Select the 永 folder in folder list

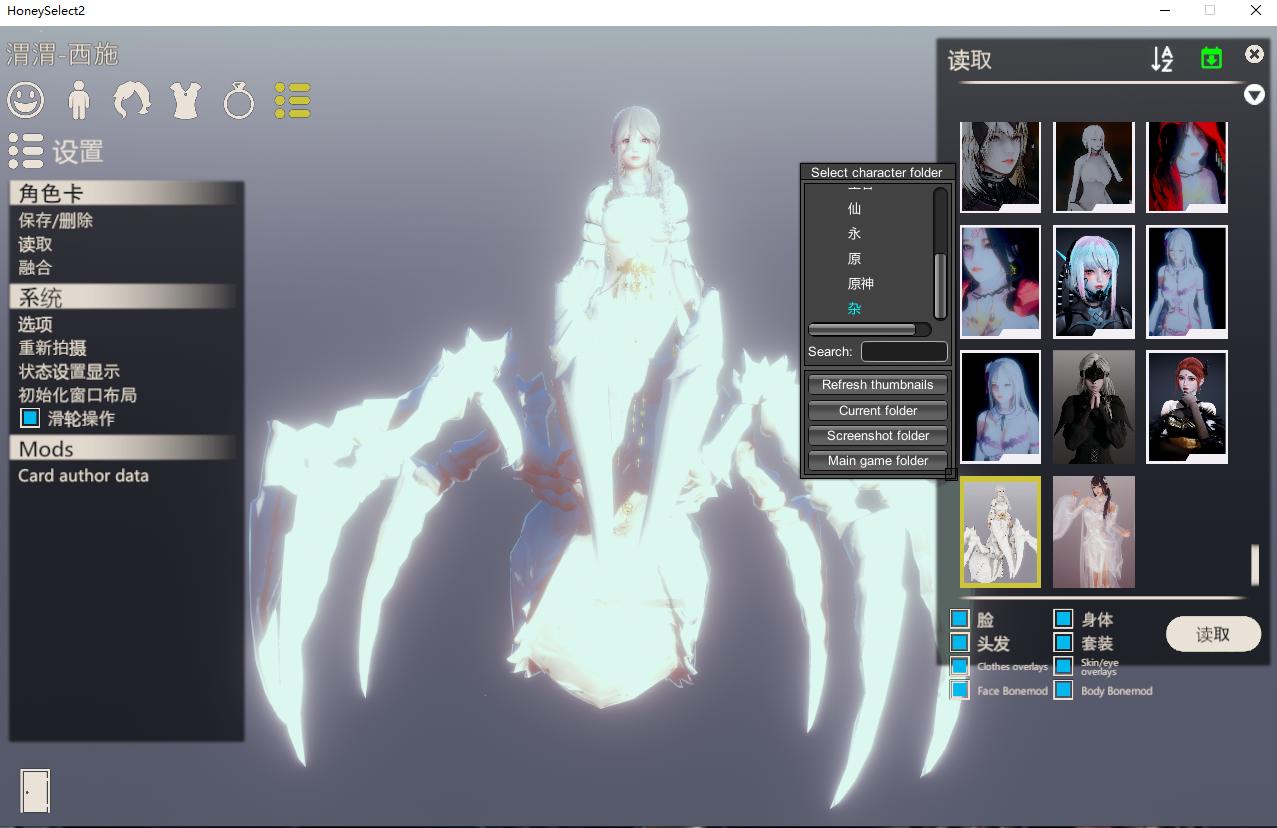click(x=854, y=233)
